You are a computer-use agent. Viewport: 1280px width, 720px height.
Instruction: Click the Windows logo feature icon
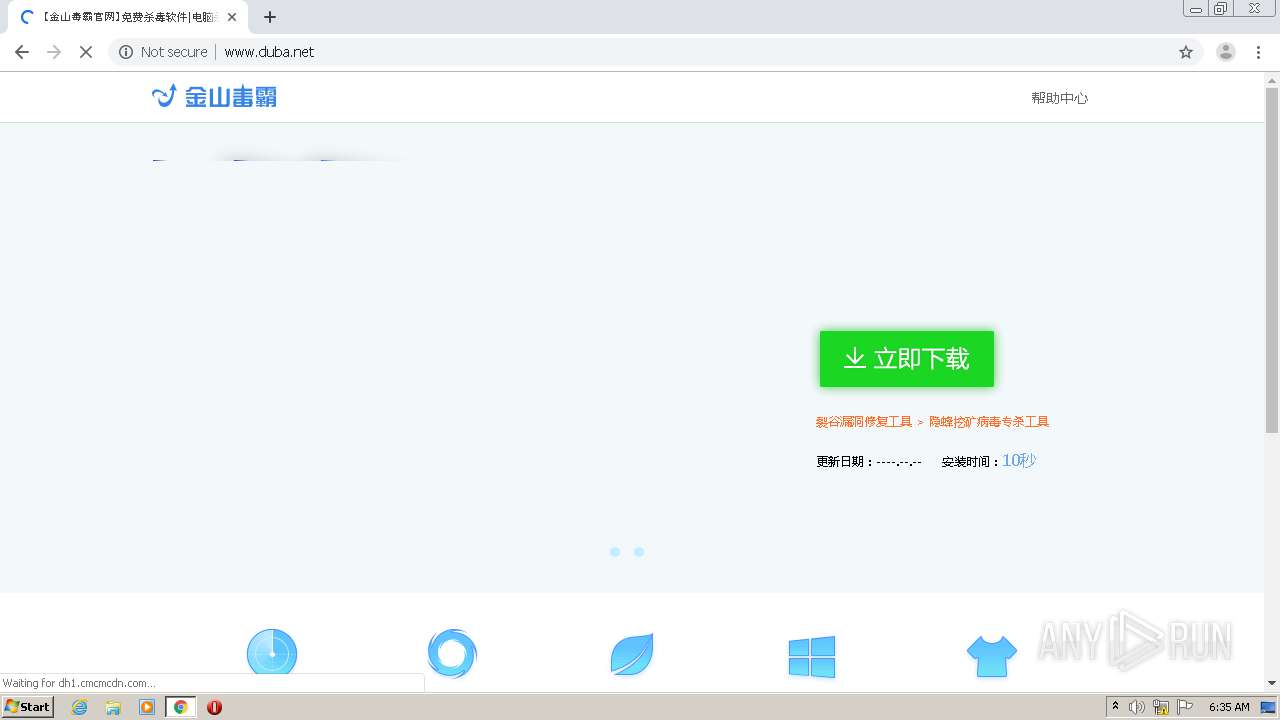812,656
